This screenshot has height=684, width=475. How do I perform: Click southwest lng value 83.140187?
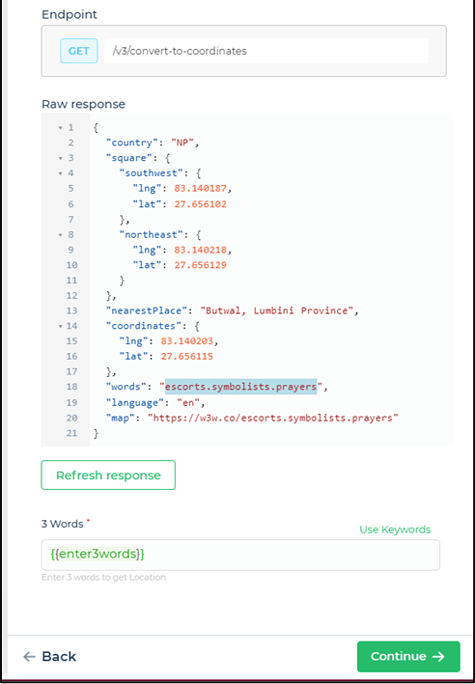[x=200, y=188]
